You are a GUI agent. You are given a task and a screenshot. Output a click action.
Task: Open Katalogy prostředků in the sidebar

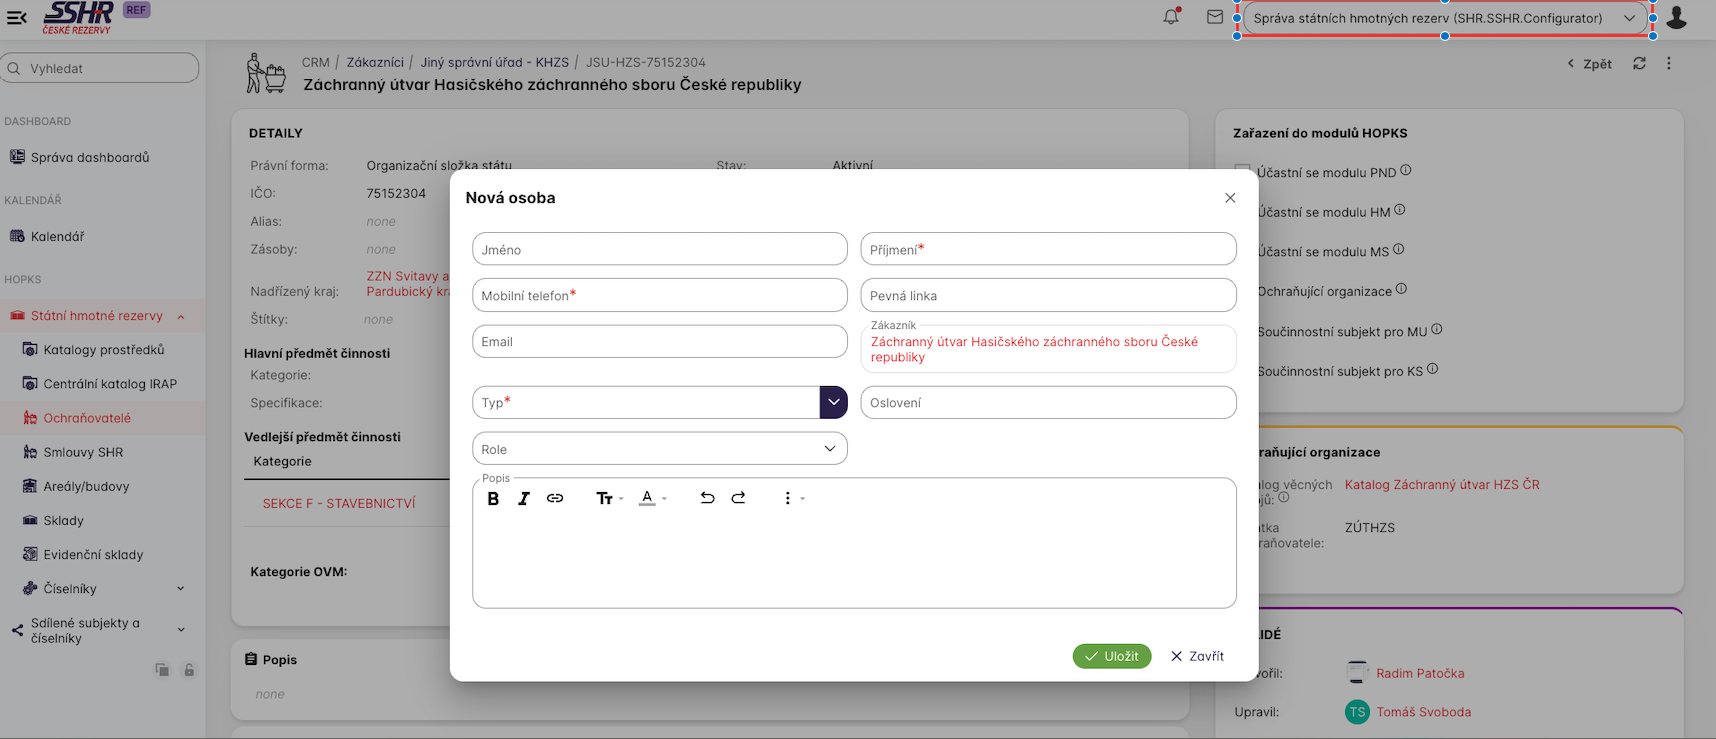(103, 350)
